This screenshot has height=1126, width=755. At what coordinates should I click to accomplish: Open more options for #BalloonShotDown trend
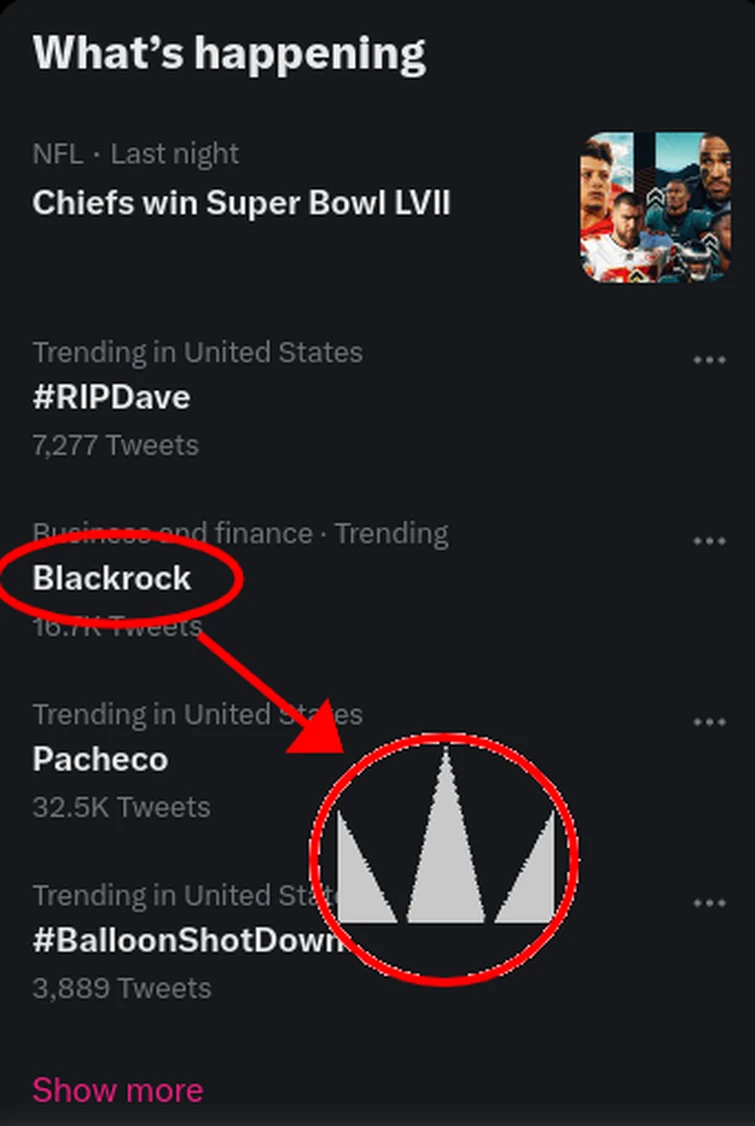[709, 903]
